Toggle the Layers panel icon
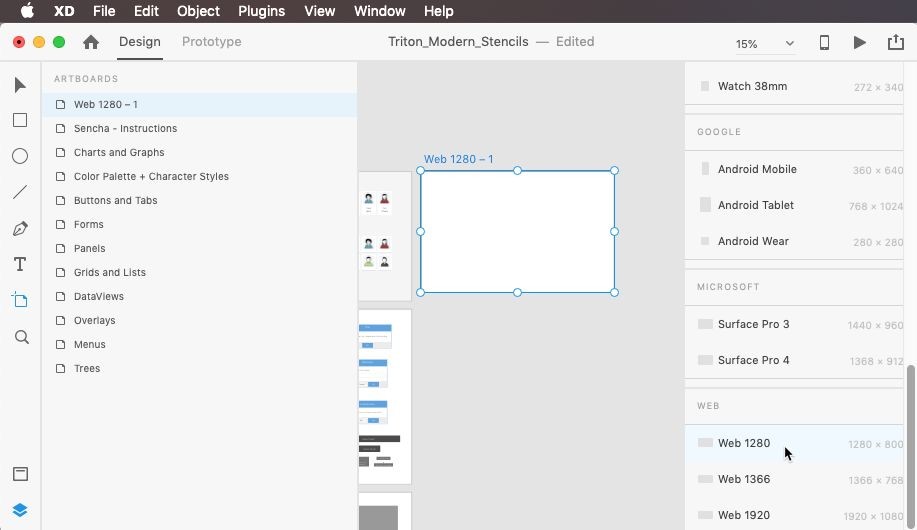The height and width of the screenshot is (530, 917). pyautogui.click(x=20, y=510)
